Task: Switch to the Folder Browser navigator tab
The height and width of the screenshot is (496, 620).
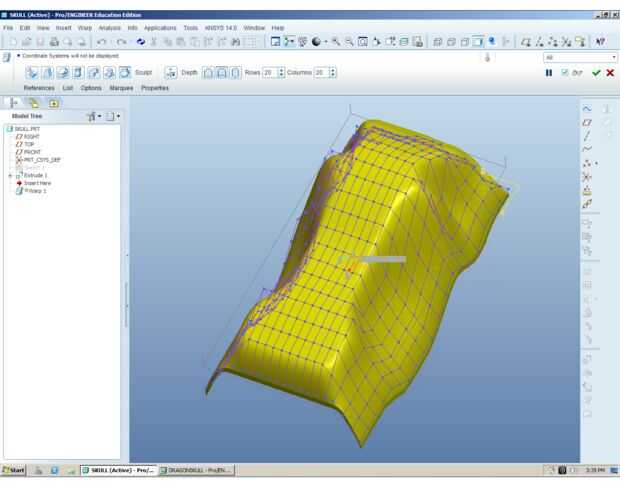Action: click(x=34, y=103)
